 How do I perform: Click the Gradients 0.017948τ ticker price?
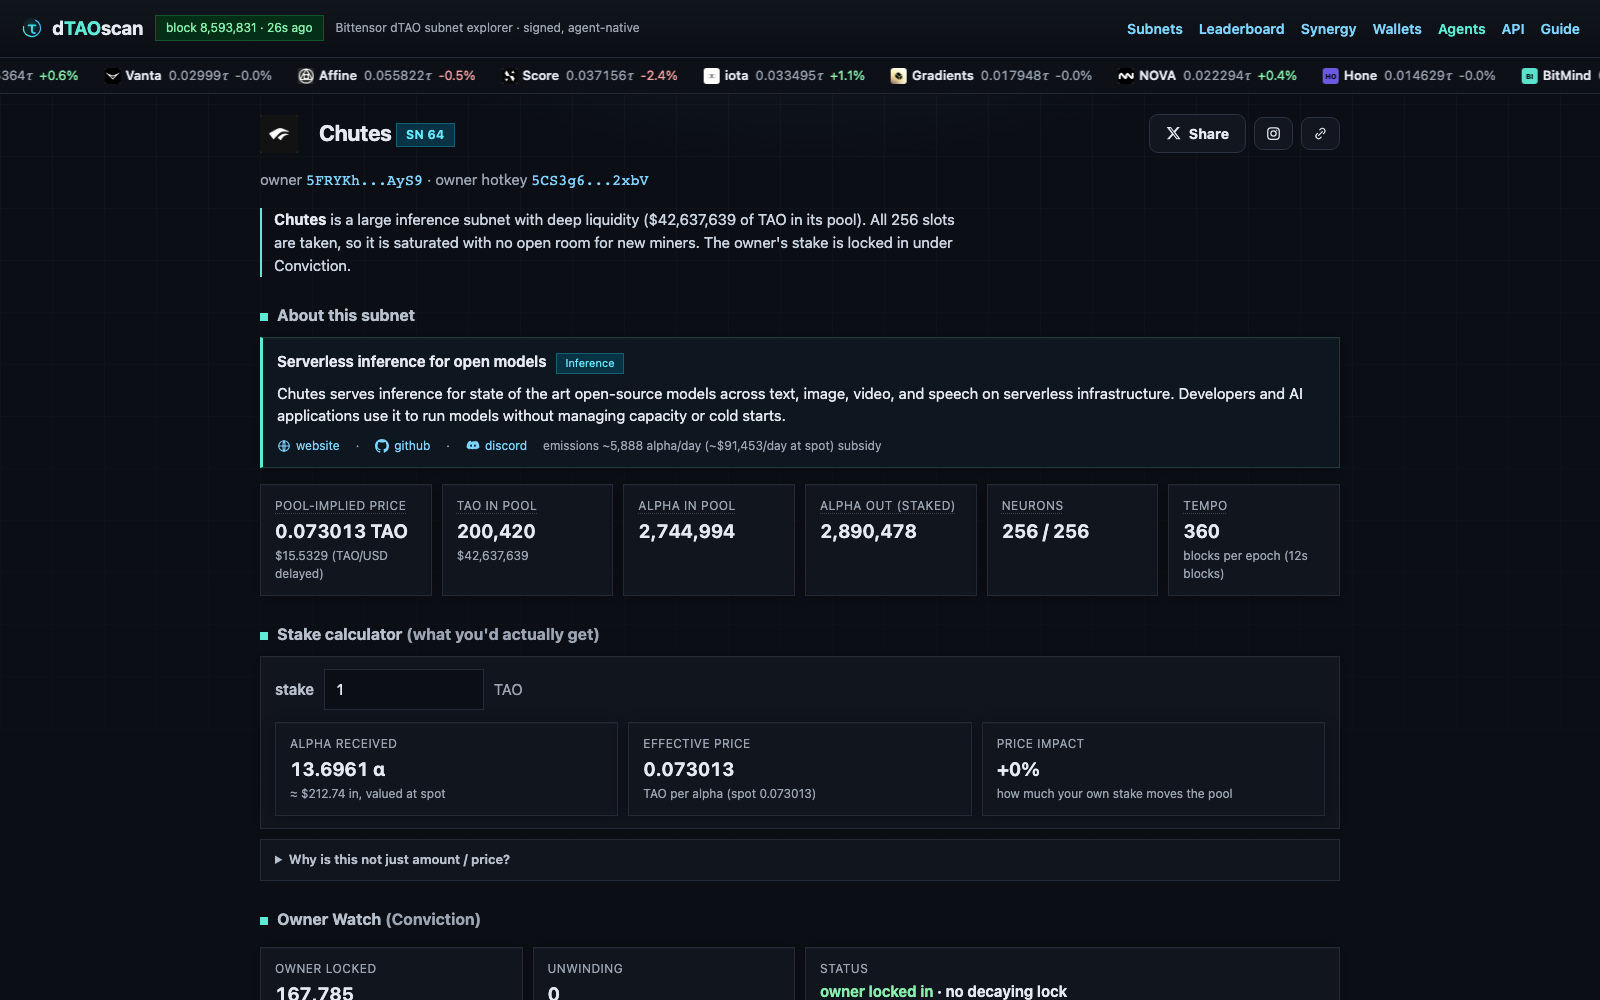tap(1015, 76)
